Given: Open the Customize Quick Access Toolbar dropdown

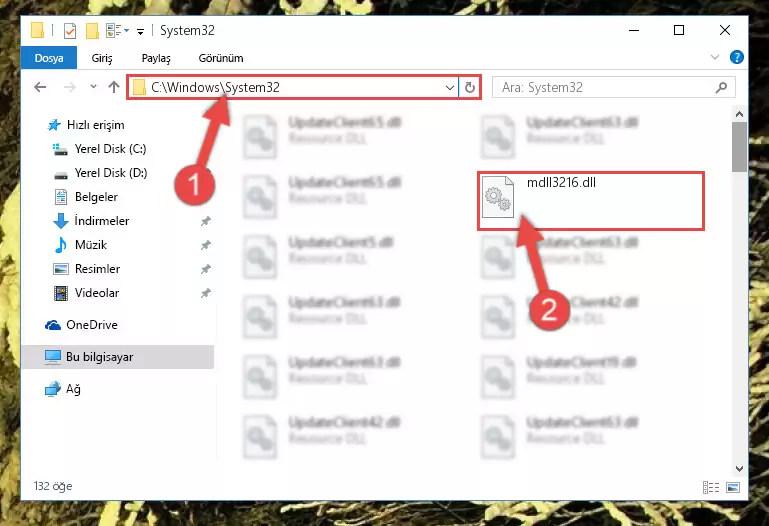Looking at the screenshot, I should click(x=140, y=32).
